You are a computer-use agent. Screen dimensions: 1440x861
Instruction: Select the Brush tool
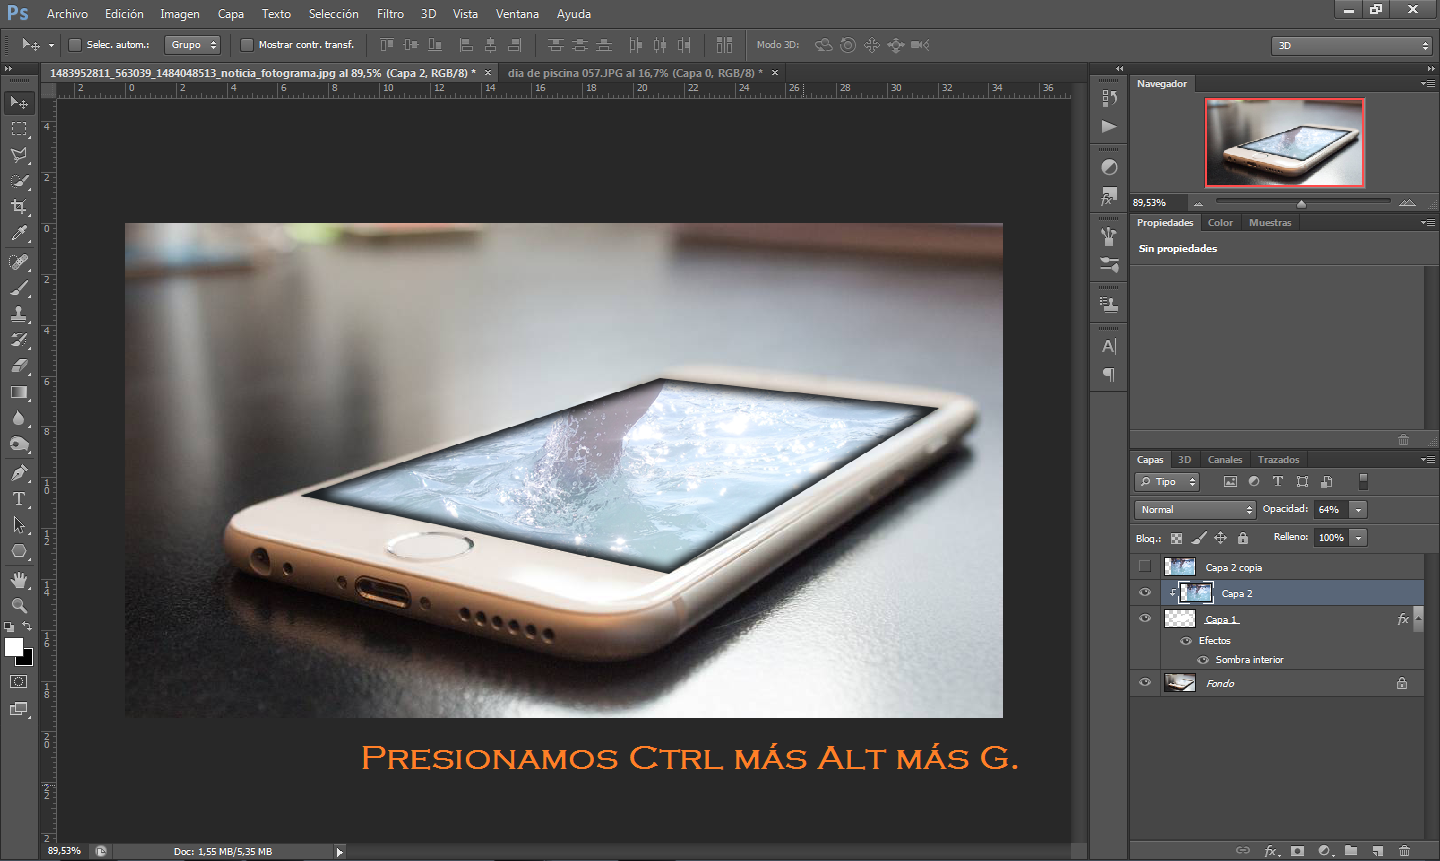coord(19,288)
